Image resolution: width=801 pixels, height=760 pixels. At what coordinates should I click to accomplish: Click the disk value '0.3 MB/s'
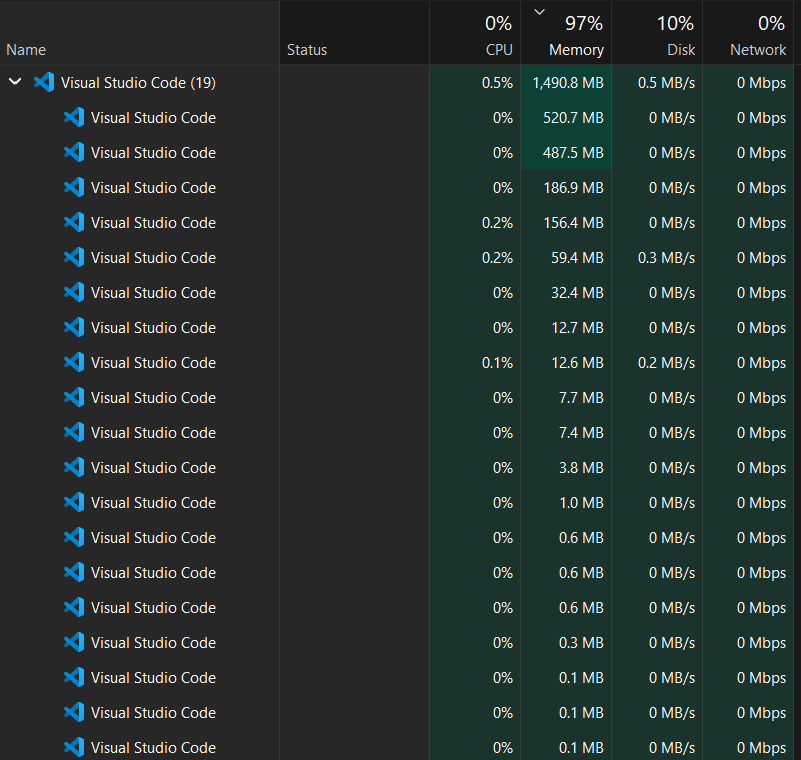coord(667,257)
